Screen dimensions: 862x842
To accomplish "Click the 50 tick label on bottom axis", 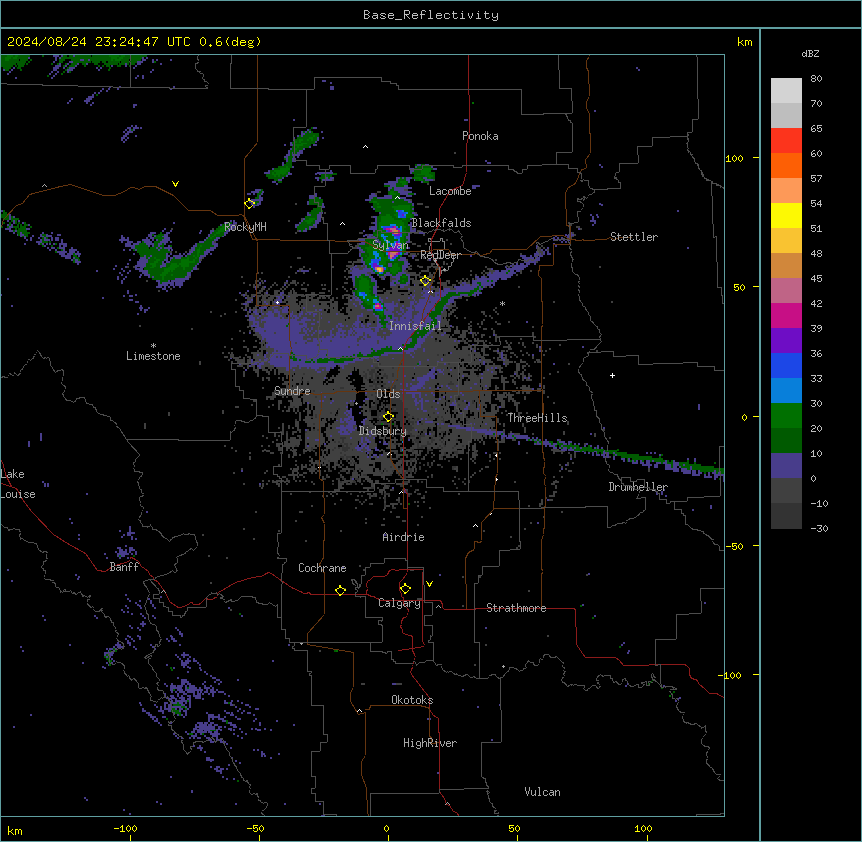I will tap(514, 828).
